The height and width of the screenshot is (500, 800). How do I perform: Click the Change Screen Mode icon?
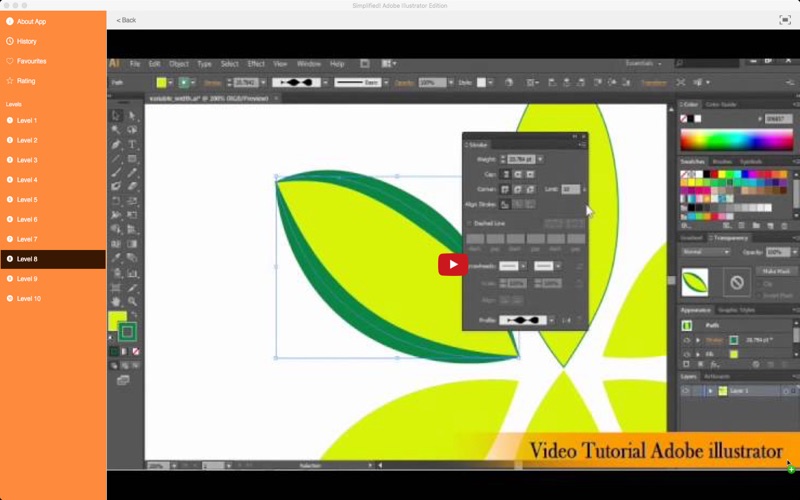(123, 380)
